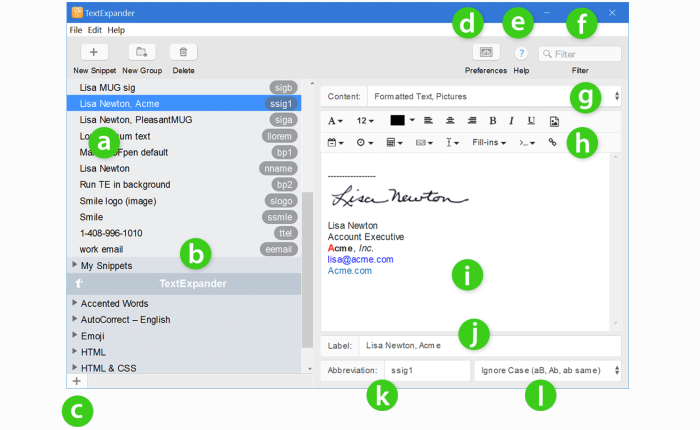Screen dimensions: 700x430
Task: Toggle underline formatting
Action: point(531,121)
